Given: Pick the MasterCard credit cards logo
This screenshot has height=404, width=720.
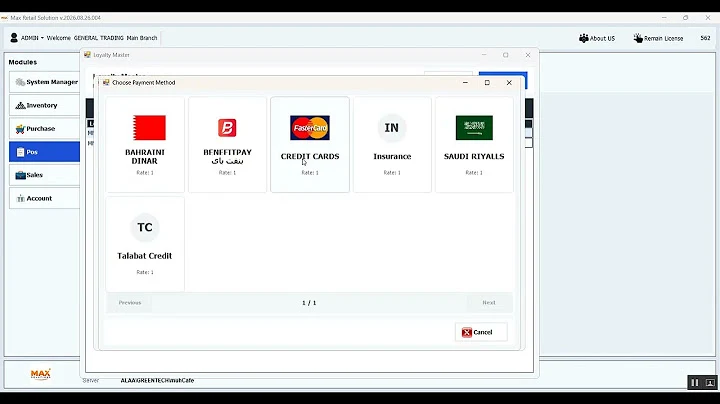Looking at the screenshot, I should coord(310,128).
